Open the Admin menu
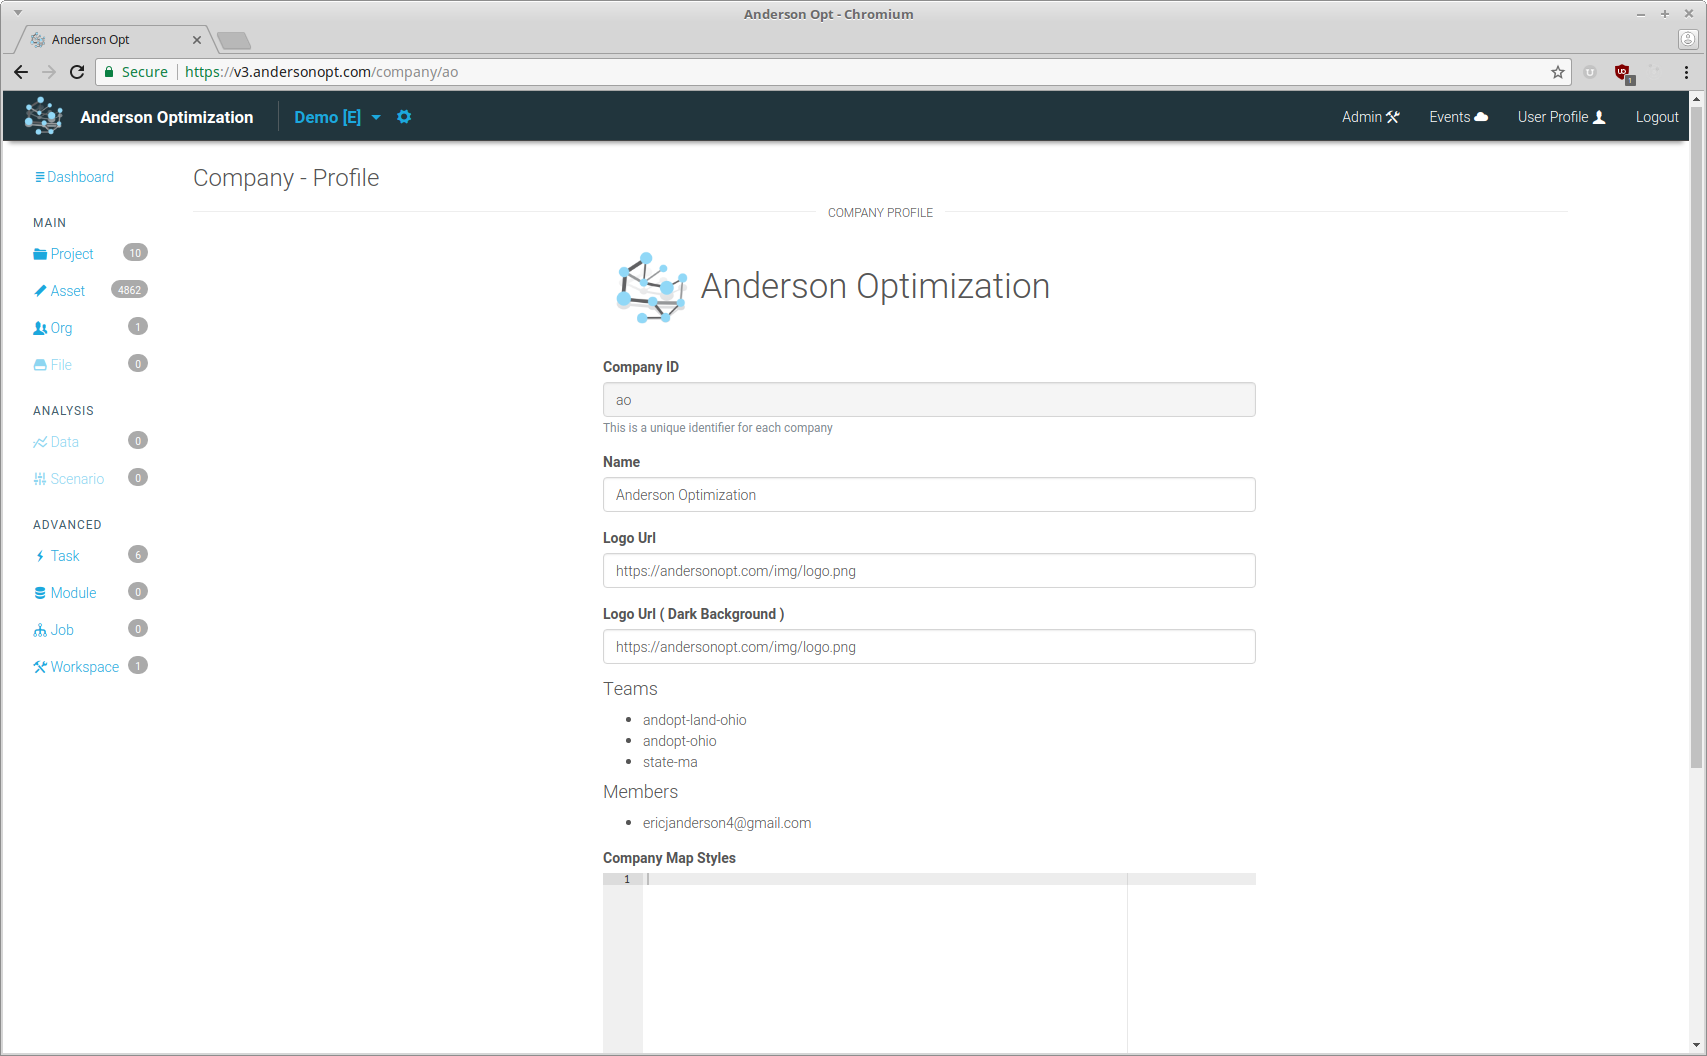Image resolution: width=1707 pixels, height=1056 pixels. (x=1370, y=117)
